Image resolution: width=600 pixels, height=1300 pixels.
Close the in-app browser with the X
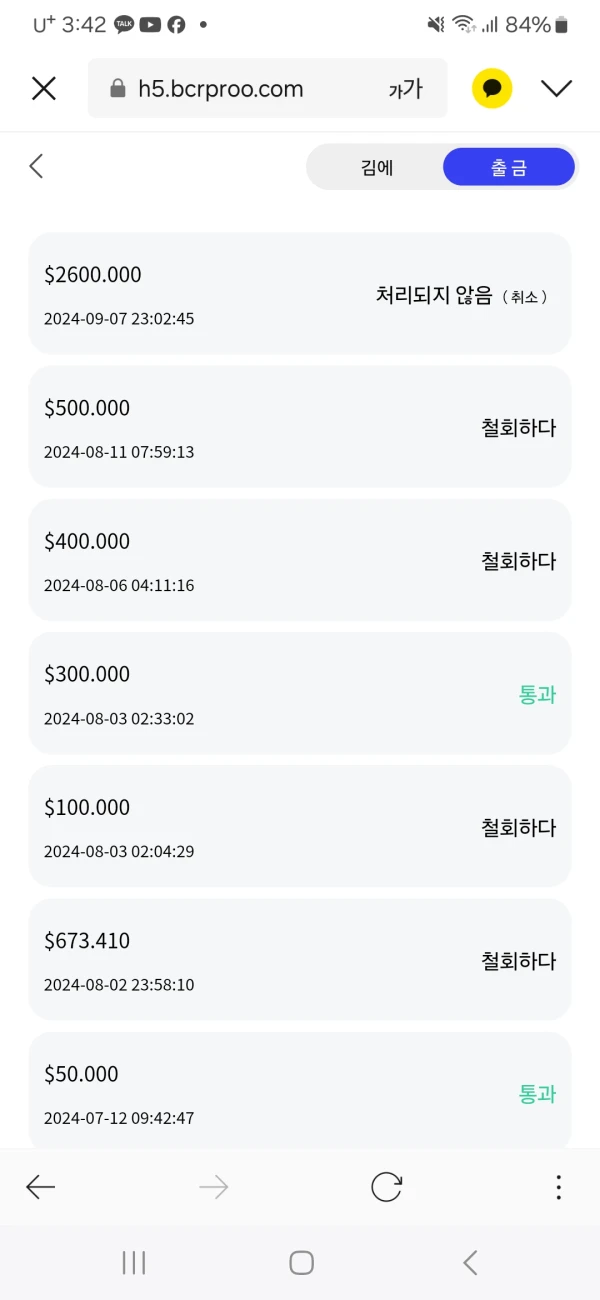pyautogui.click(x=44, y=89)
